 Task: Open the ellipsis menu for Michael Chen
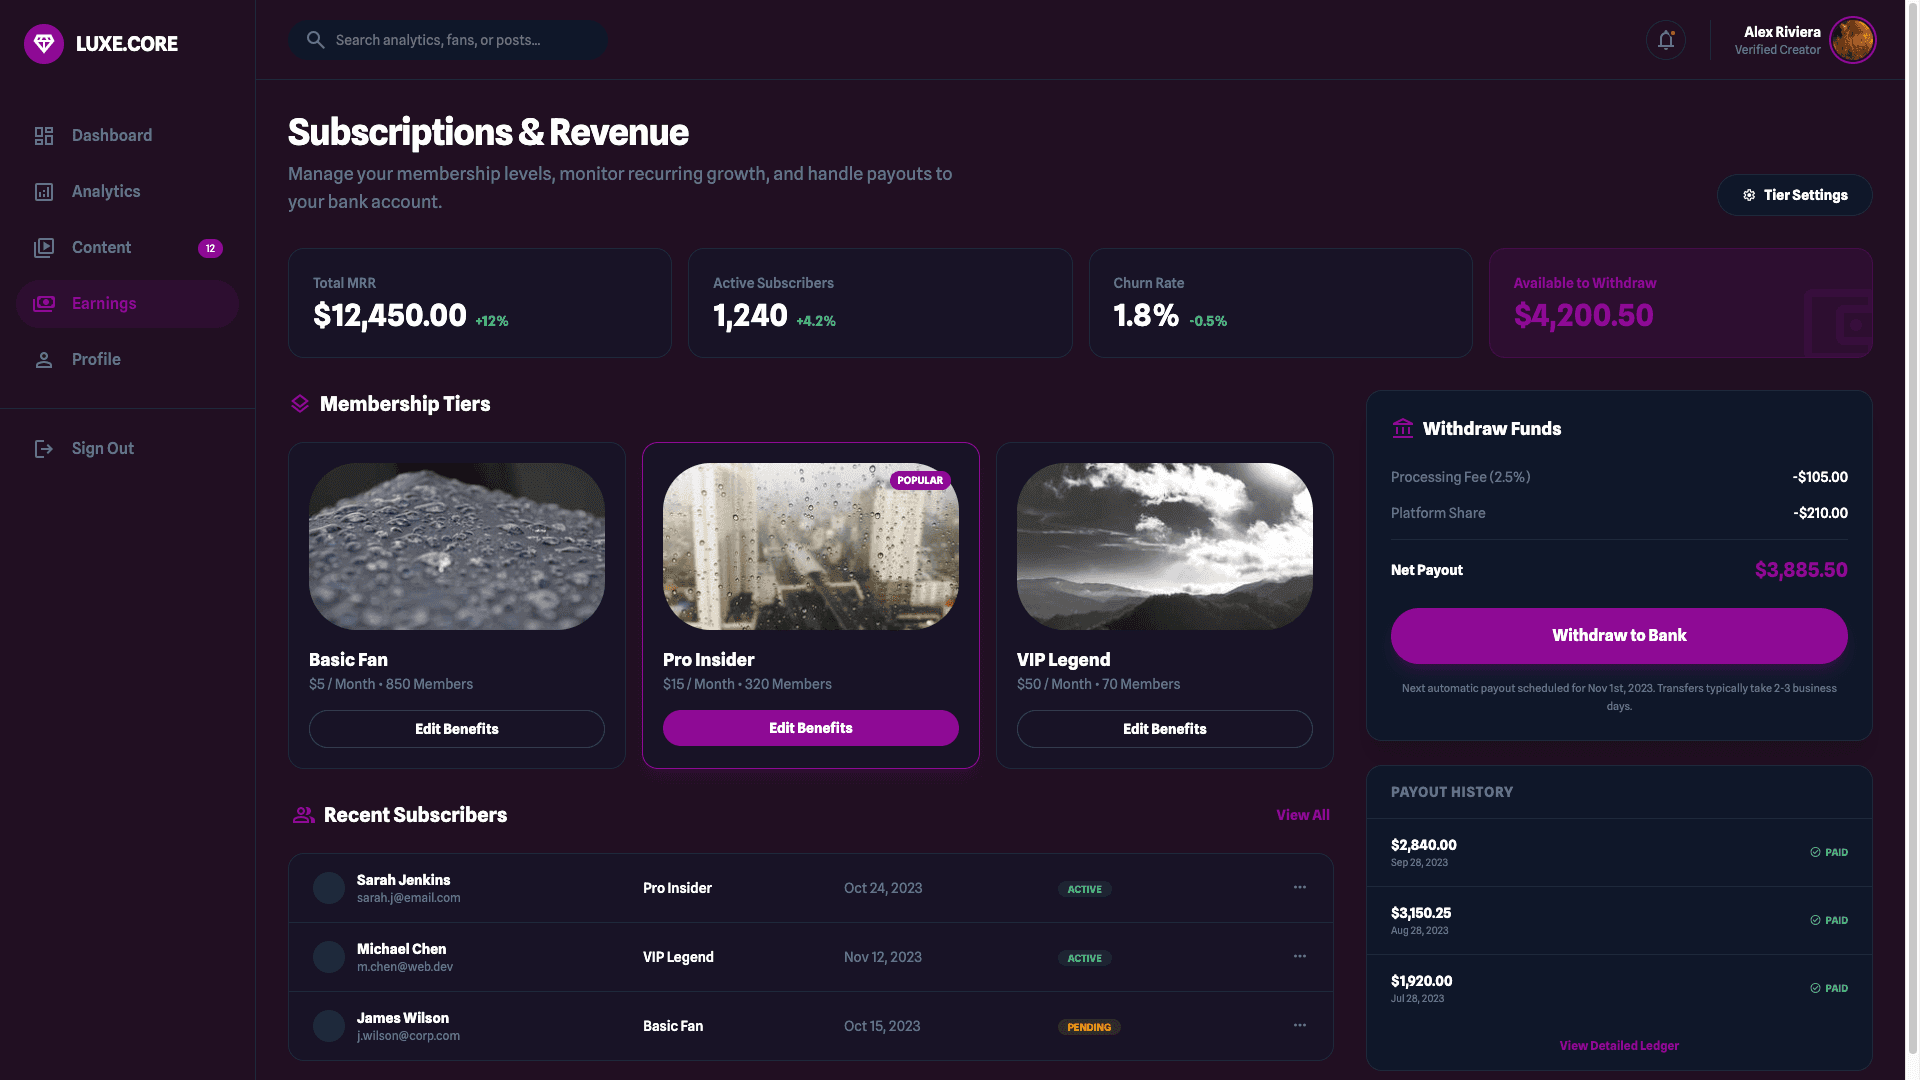pos(1299,956)
